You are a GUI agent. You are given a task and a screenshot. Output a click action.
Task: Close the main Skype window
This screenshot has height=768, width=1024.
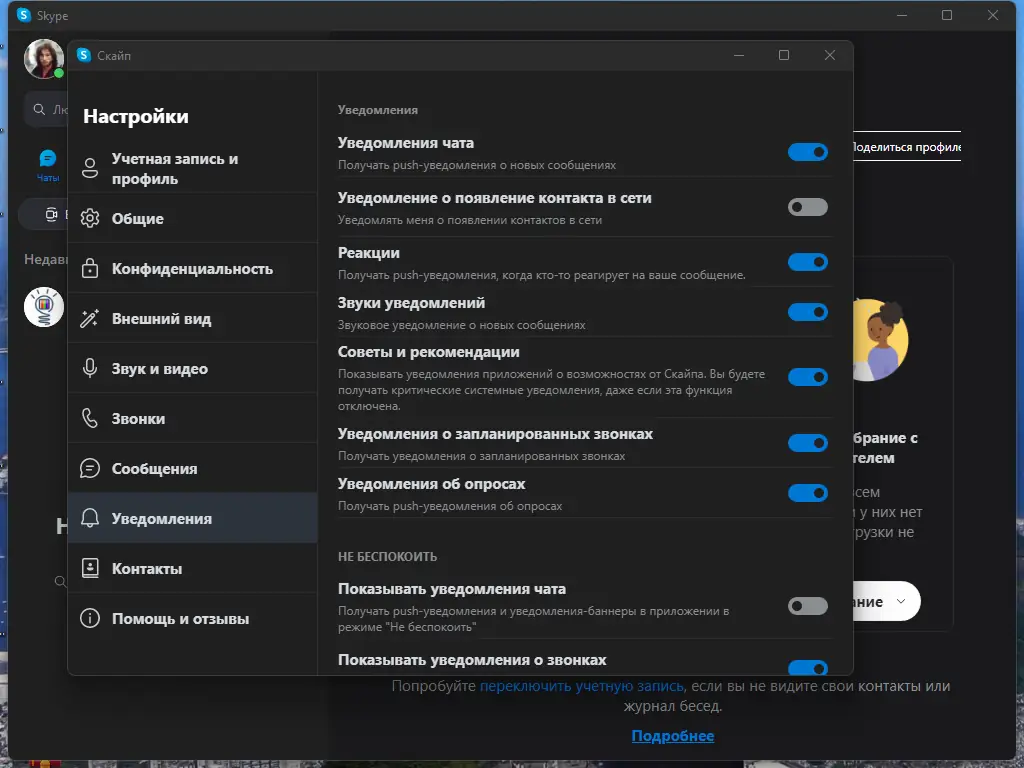[993, 15]
